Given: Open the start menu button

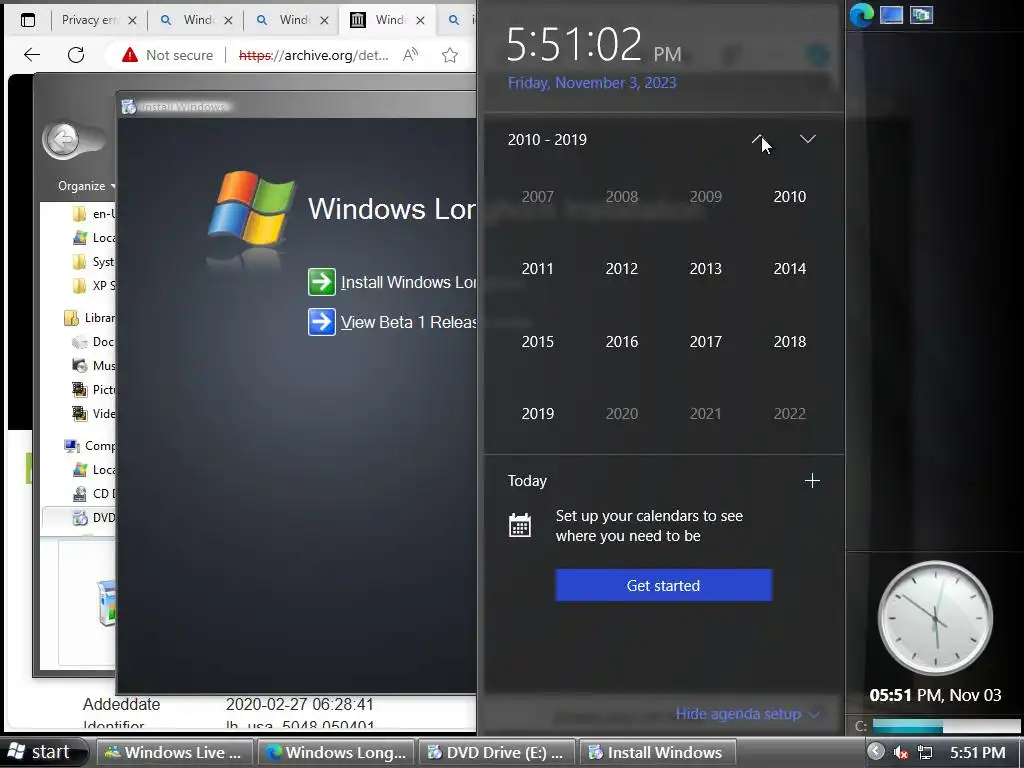Looking at the screenshot, I should point(44,752).
